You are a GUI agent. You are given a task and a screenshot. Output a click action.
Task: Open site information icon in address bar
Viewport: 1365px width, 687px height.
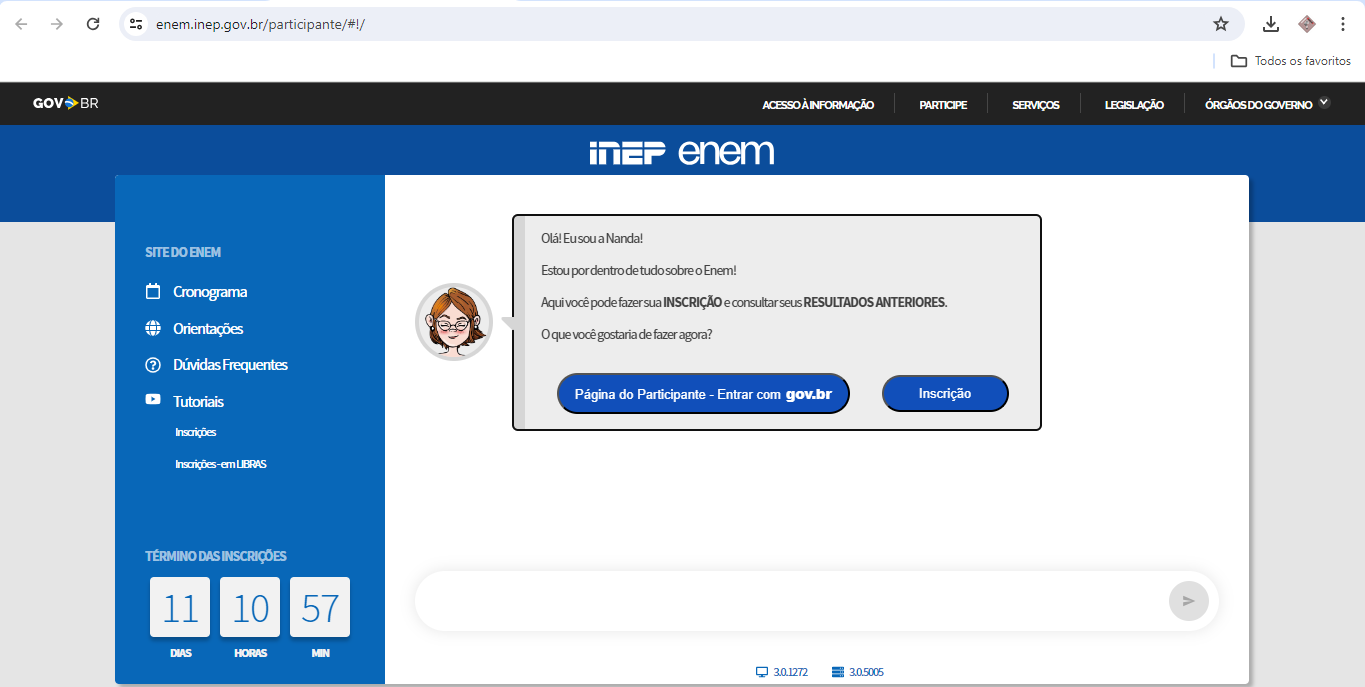tap(137, 24)
